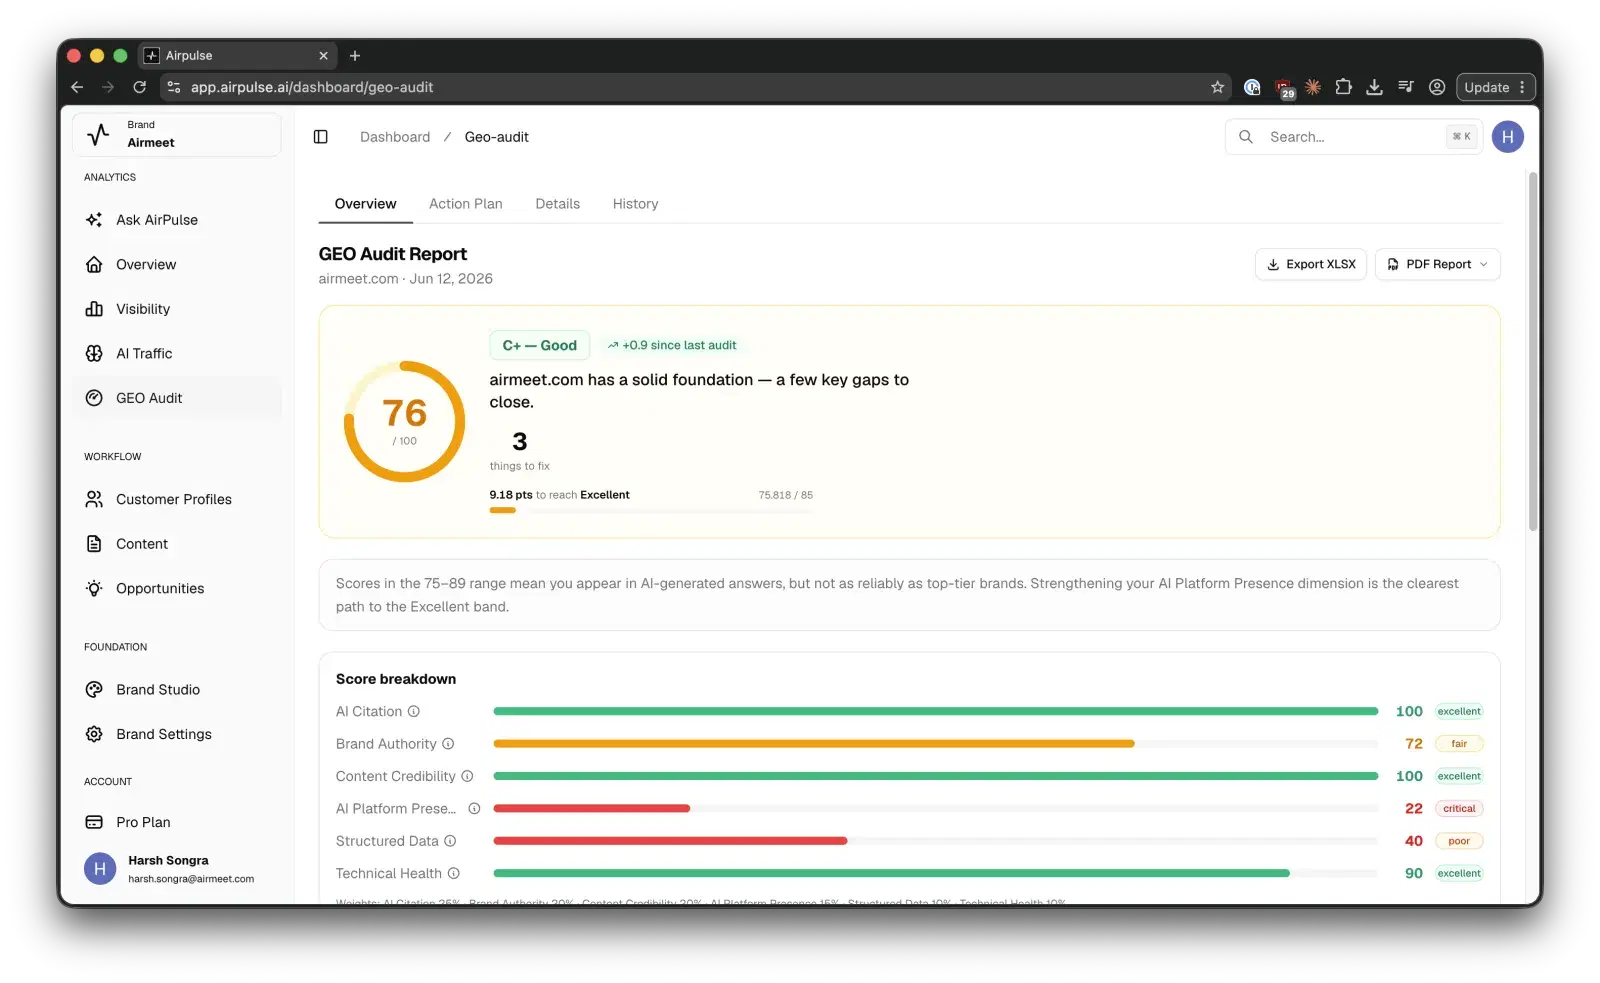
Task: Click the C+ — Good grade badge
Action: tap(540, 345)
